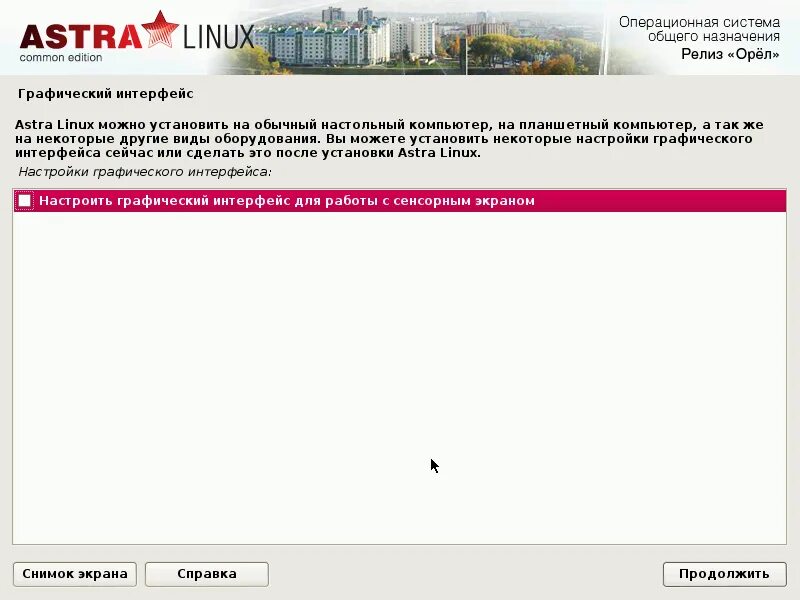This screenshot has height=600, width=800.
Task: Click the Astra Linux star logo
Action: (x=161, y=30)
